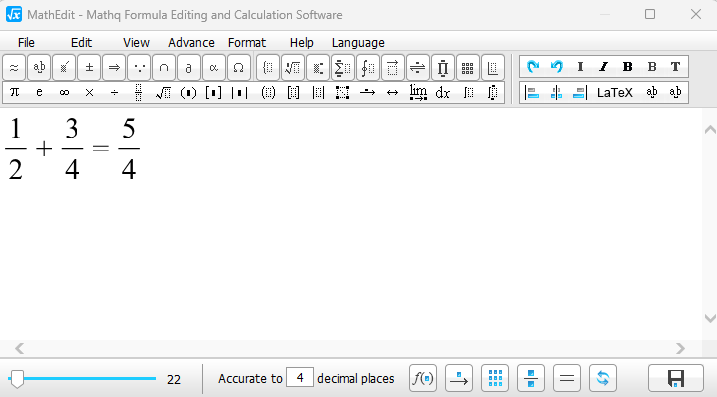The width and height of the screenshot is (717, 397).
Task: Open the plus-minus operator symbols palette
Action: [x=89, y=68]
